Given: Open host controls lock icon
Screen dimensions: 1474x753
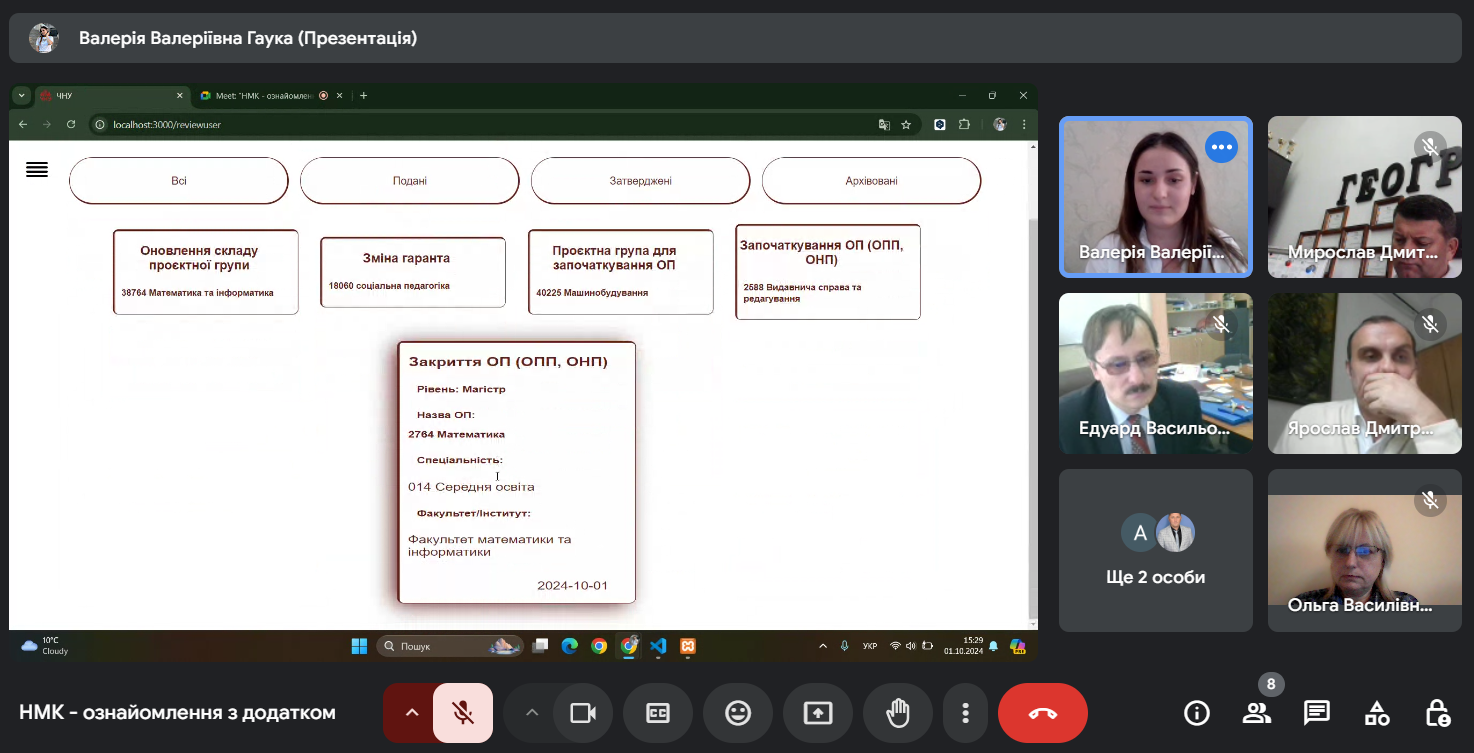Looking at the screenshot, I should tap(1437, 713).
